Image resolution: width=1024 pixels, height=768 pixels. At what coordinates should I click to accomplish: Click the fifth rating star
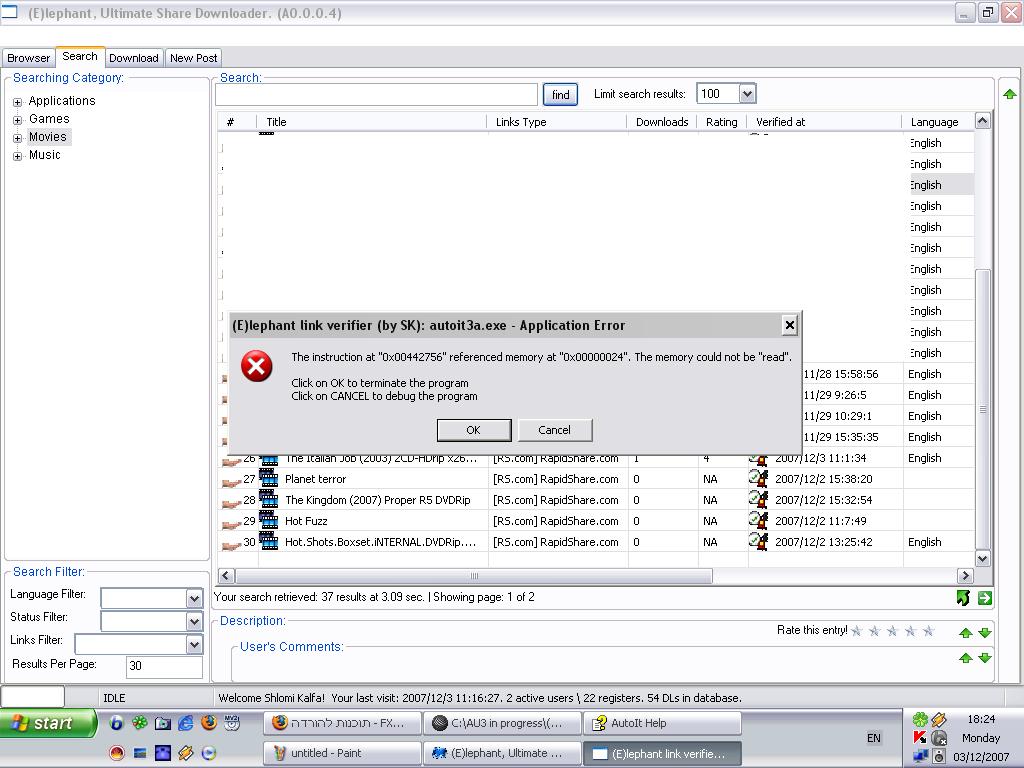point(929,631)
